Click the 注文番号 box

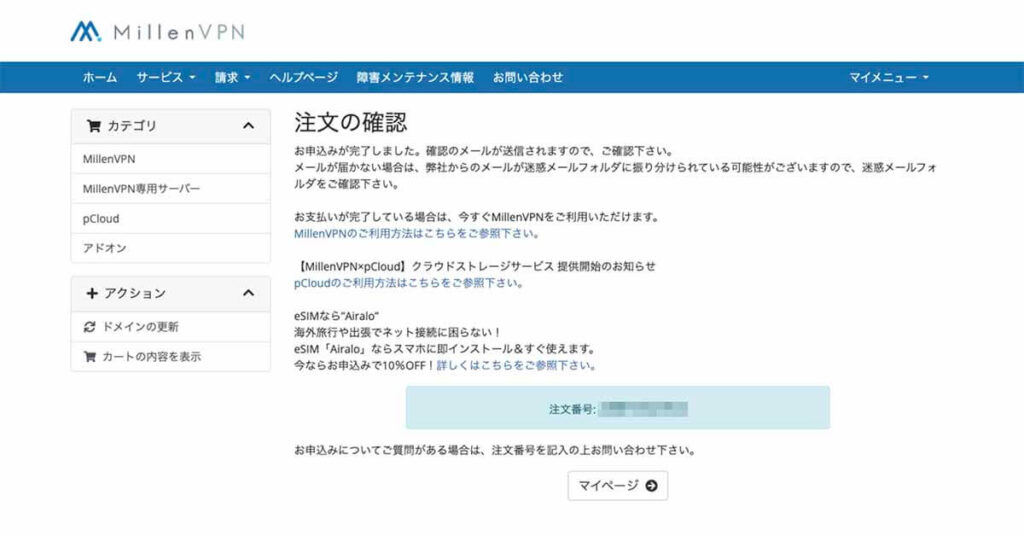tap(618, 407)
